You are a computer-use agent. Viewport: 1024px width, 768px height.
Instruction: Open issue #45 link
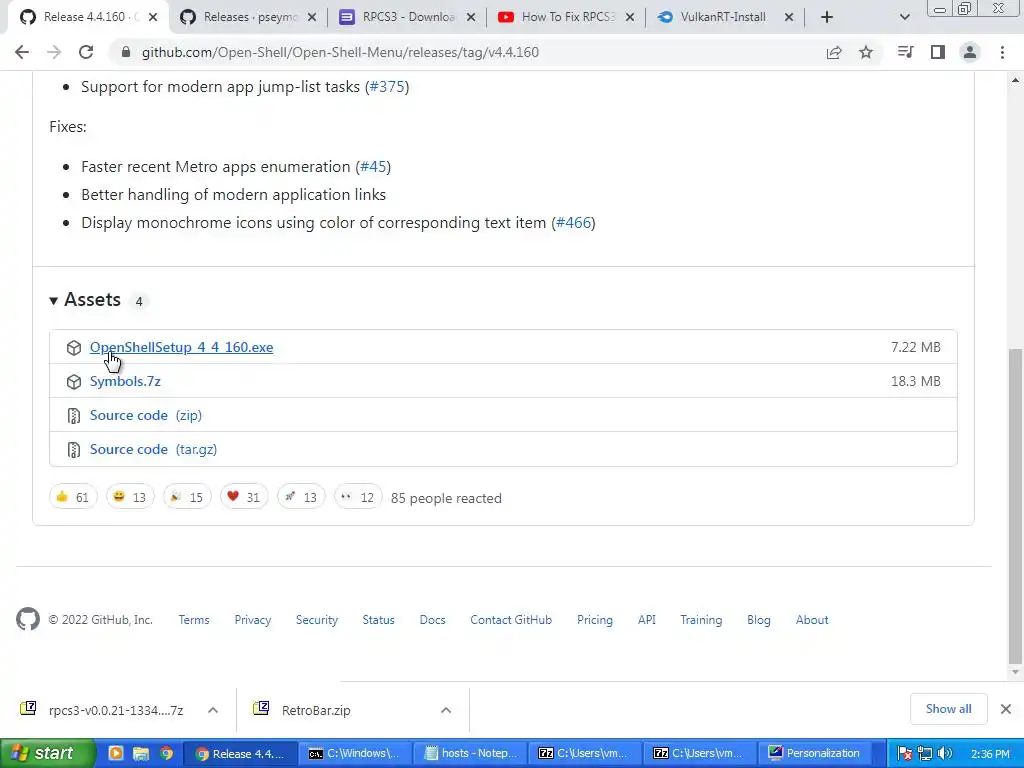click(x=374, y=167)
